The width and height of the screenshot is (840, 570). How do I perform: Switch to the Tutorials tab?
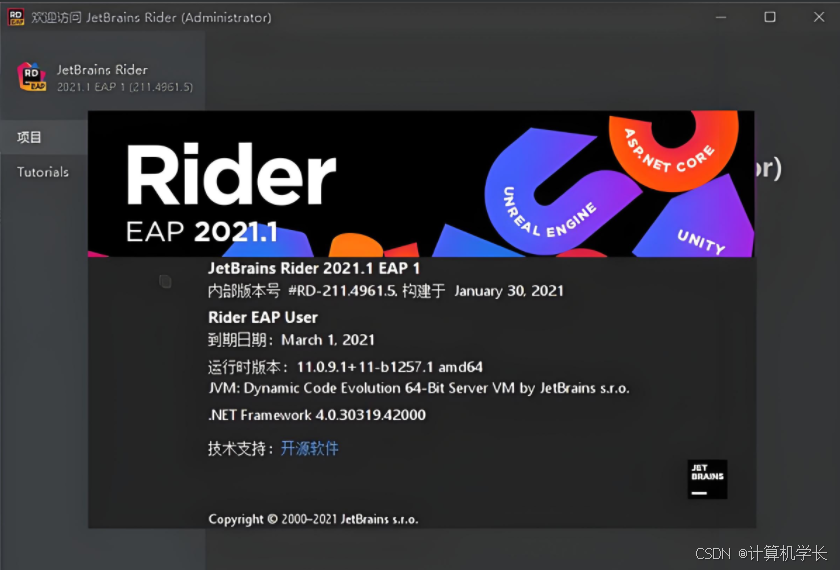point(43,172)
